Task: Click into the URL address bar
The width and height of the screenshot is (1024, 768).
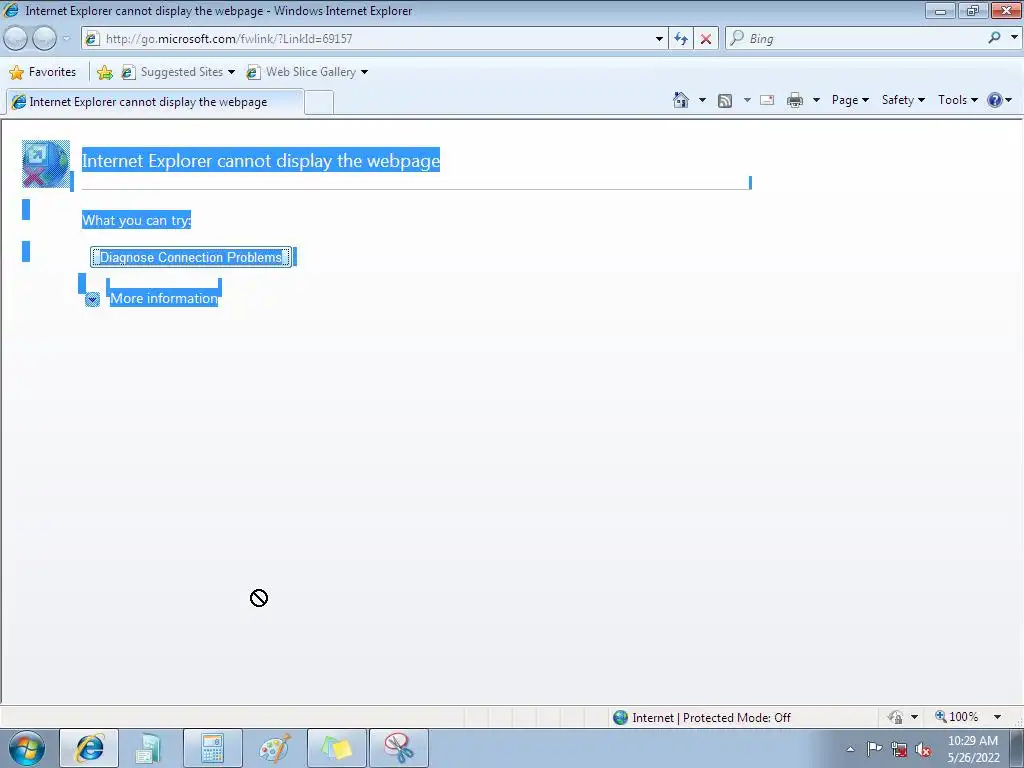Action: 376,39
